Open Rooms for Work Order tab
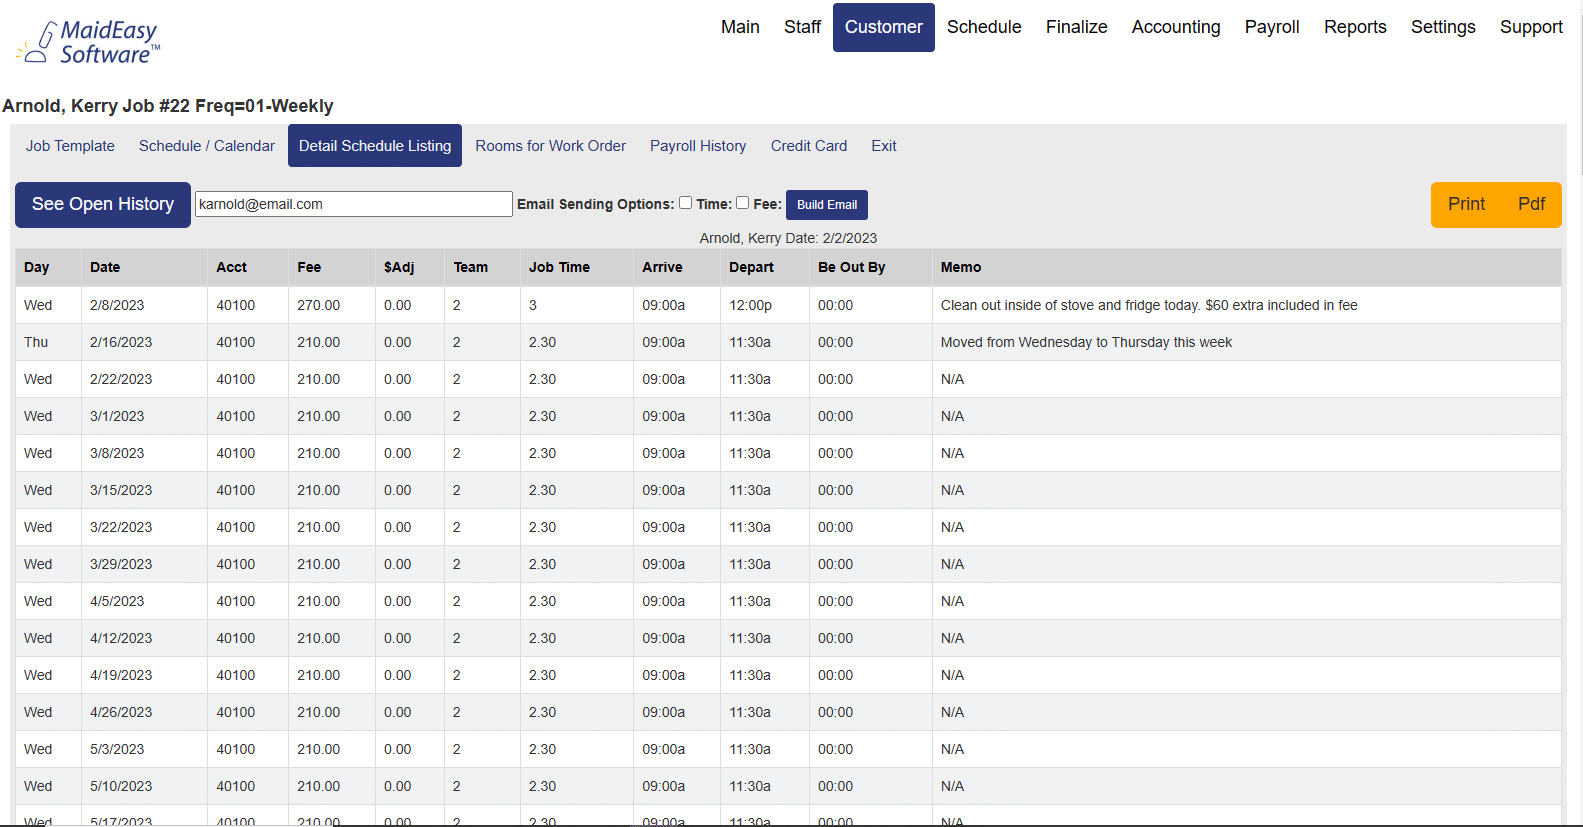 551,146
